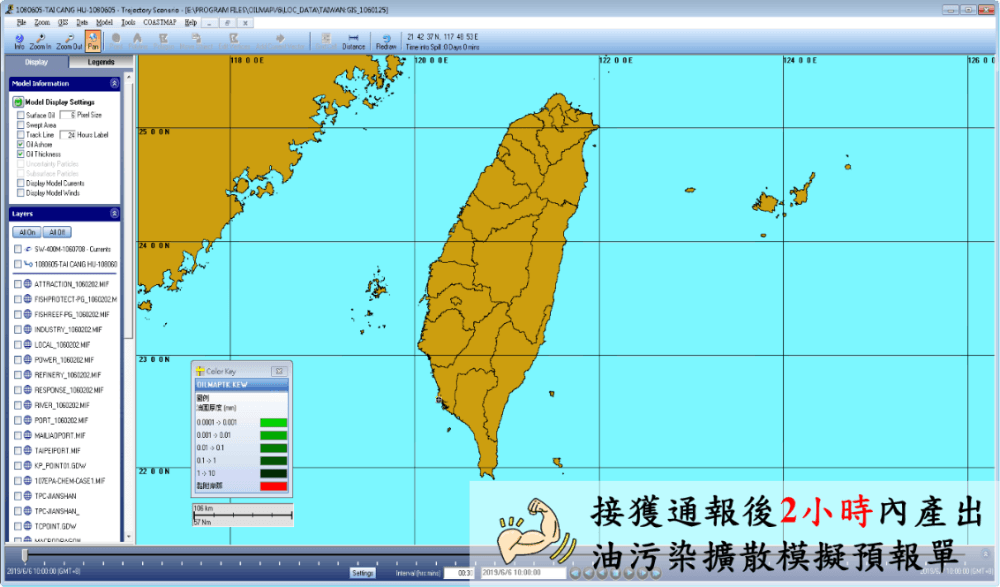This screenshot has height=587, width=1000.
Task: Click the Grid Cell toolbar icon
Action: click(326, 39)
